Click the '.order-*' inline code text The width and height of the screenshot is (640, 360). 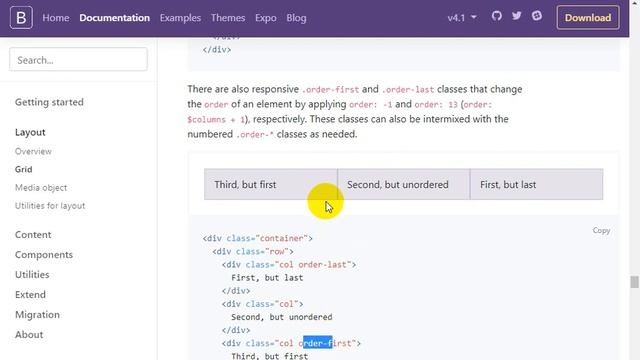coord(255,135)
